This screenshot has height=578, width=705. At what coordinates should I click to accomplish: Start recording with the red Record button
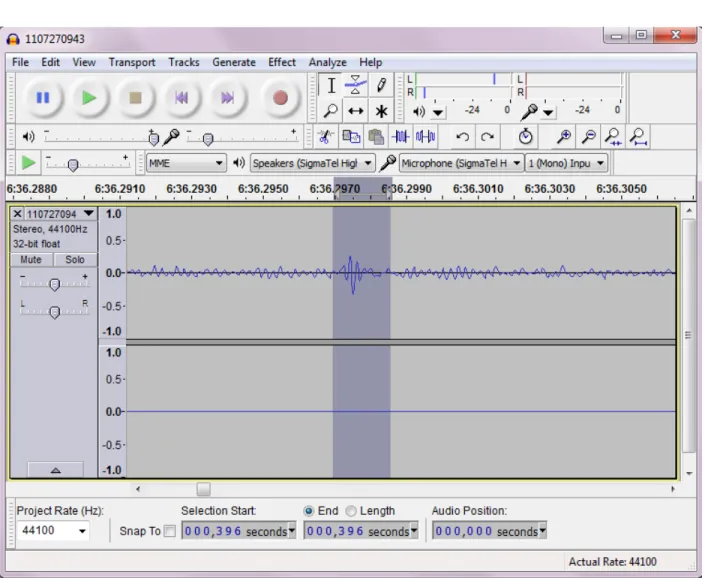[280, 98]
